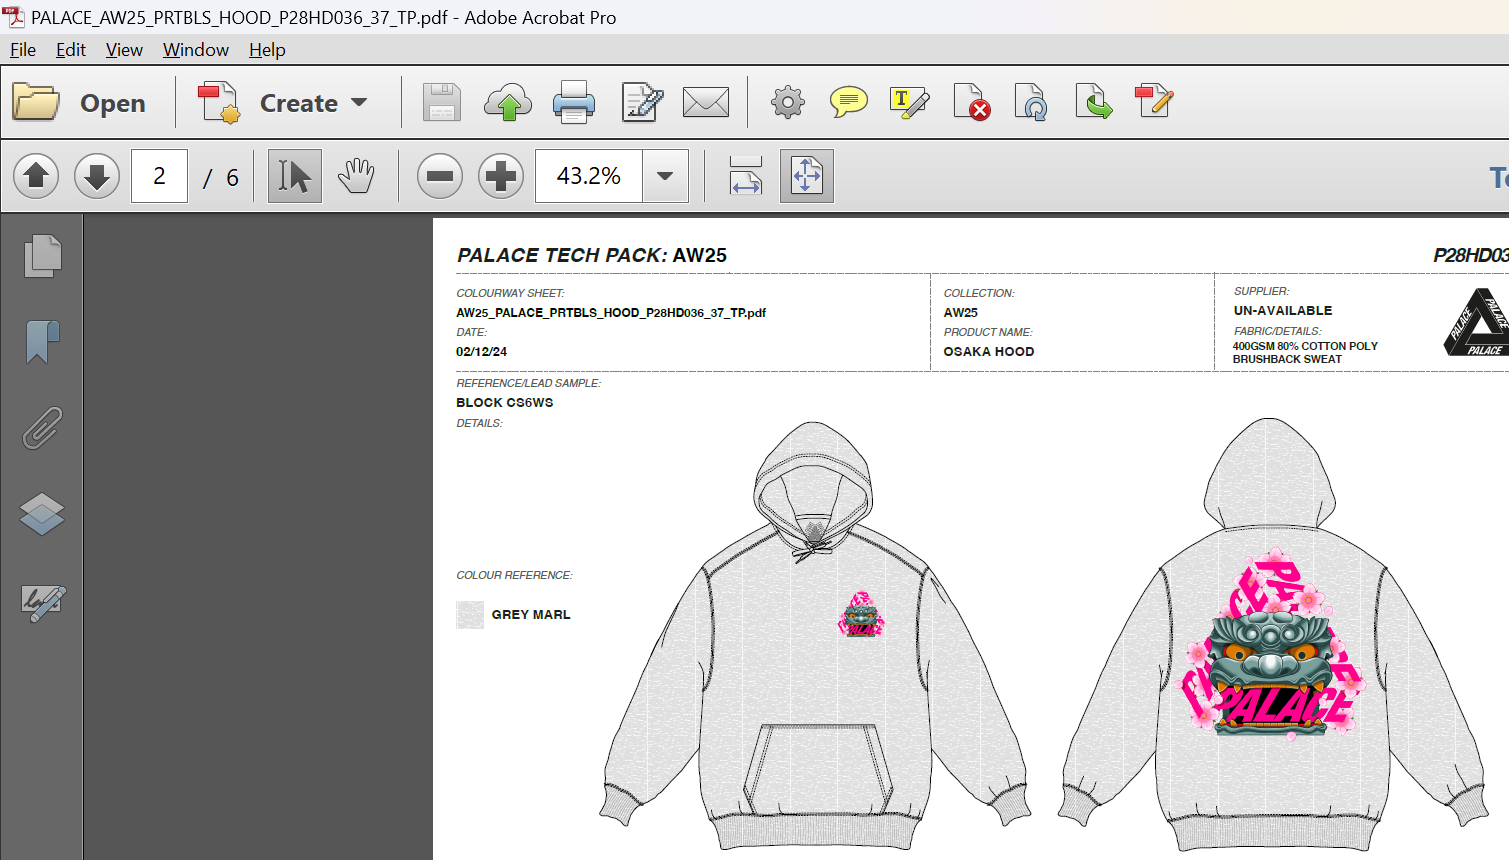
Task: Select the highlight text tool
Action: click(x=909, y=102)
